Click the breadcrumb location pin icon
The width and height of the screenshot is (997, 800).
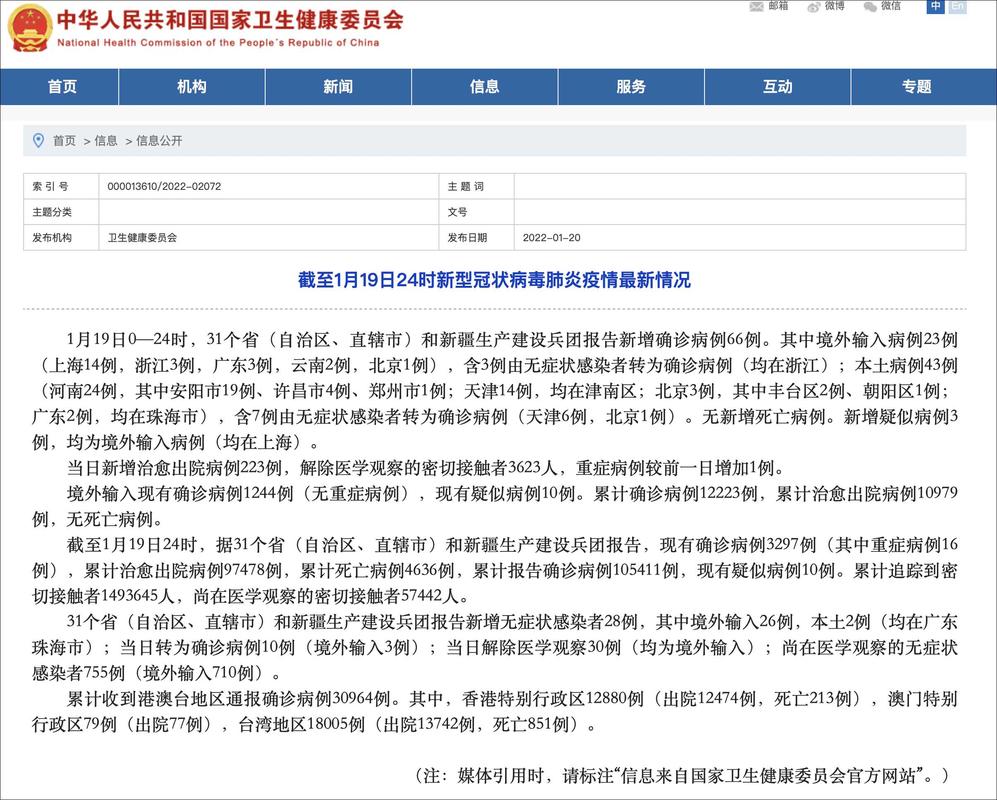38,140
